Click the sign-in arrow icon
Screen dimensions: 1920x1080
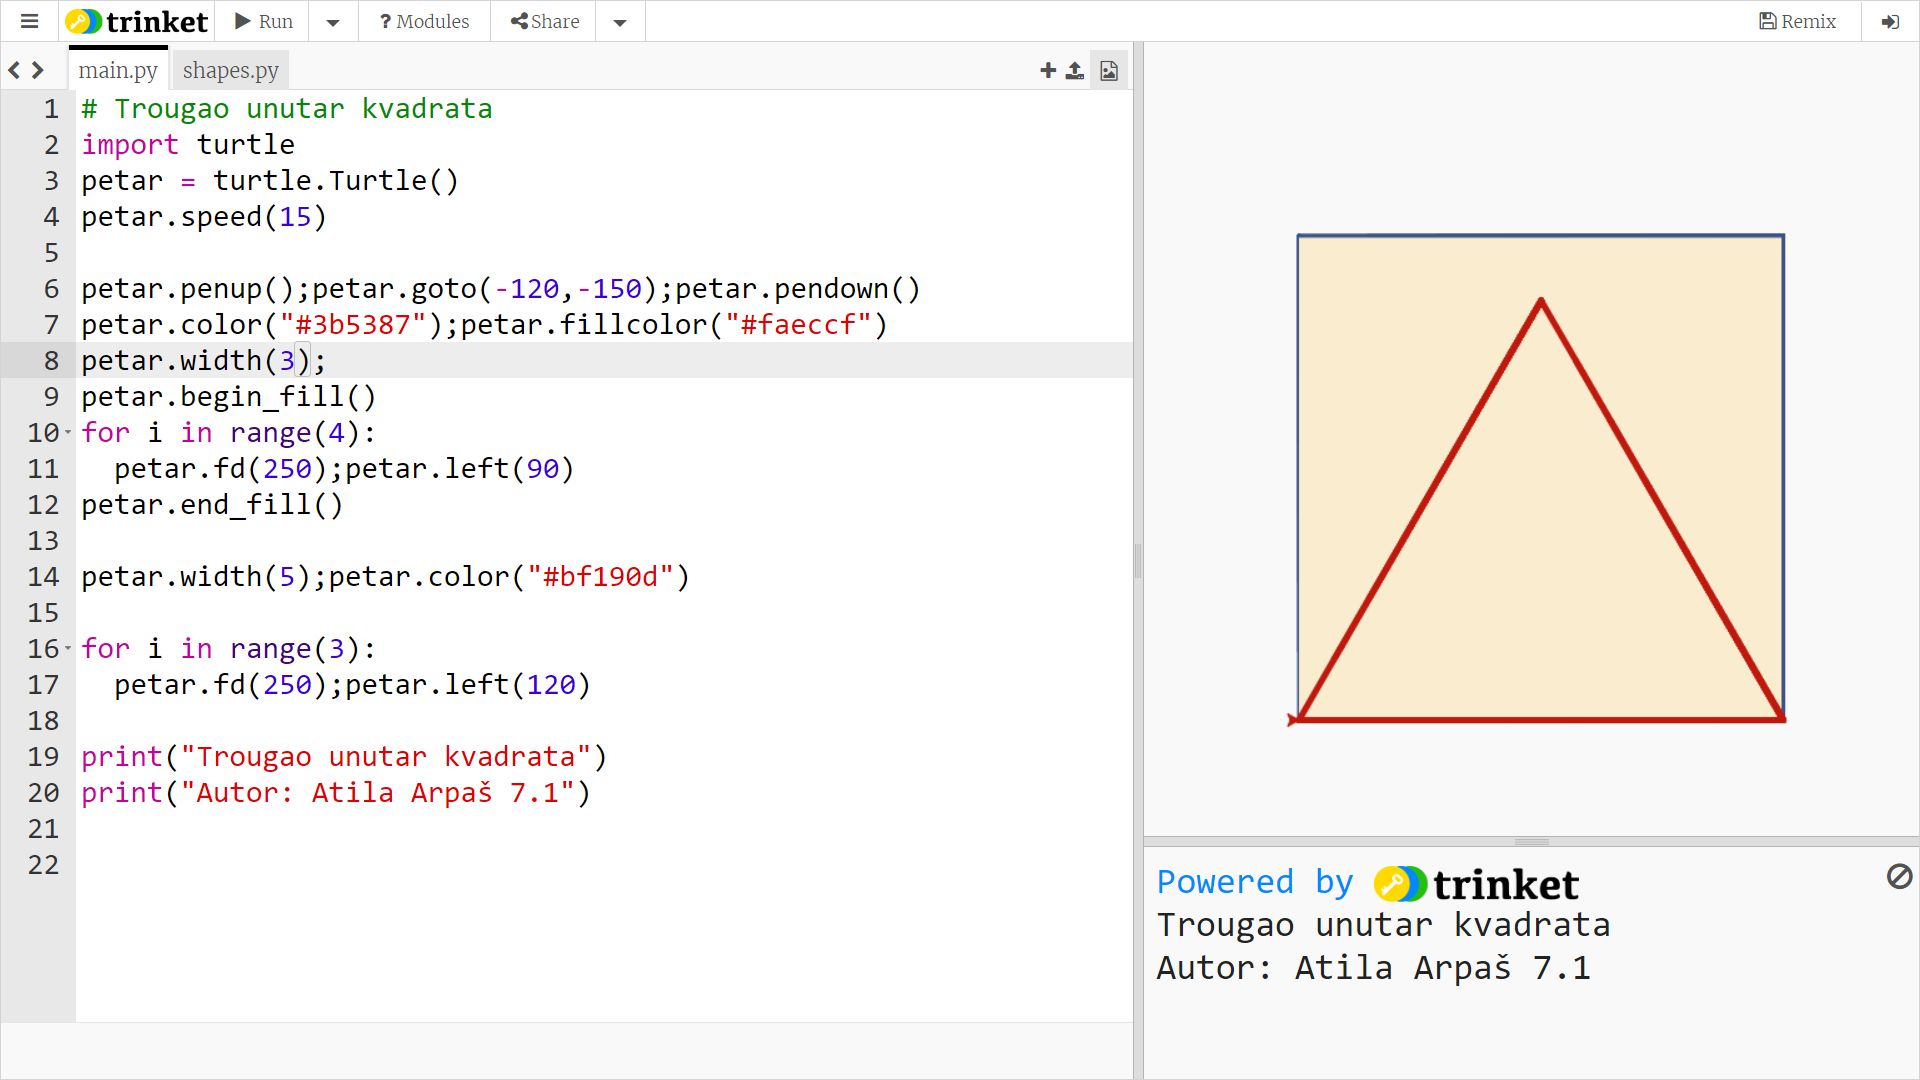[x=1889, y=21]
